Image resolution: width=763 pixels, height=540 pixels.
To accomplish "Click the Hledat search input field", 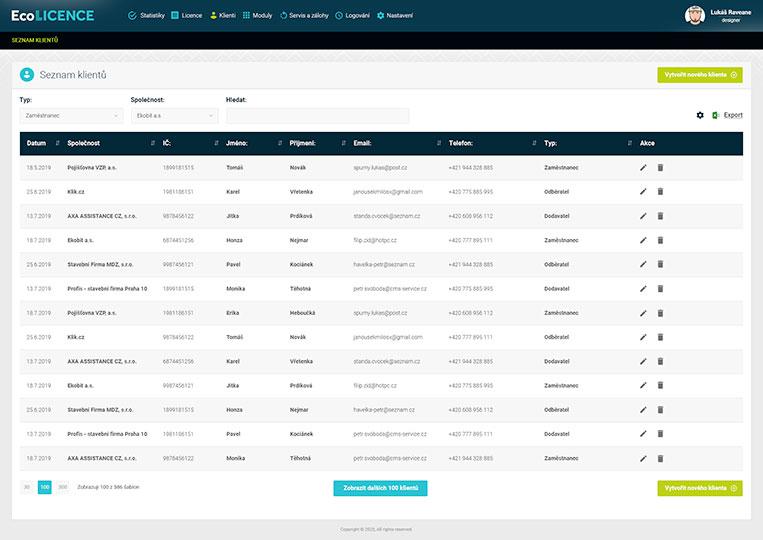I will [317, 116].
